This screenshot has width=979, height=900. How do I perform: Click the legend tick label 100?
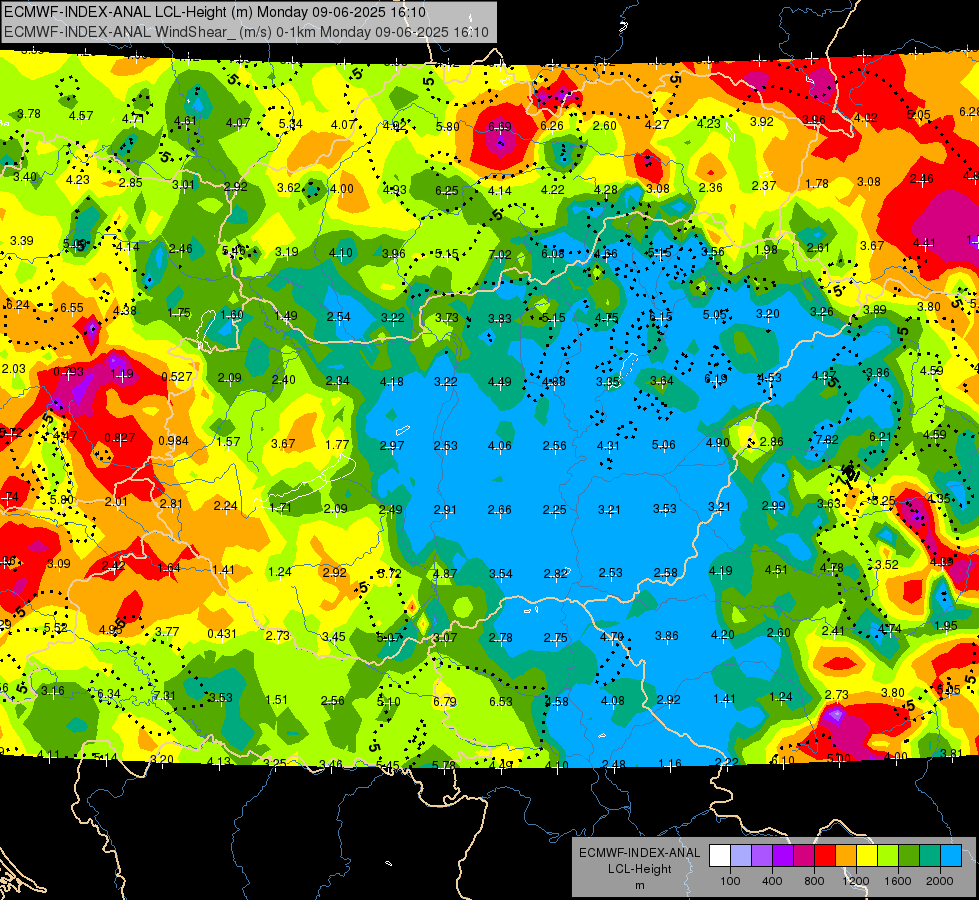click(730, 881)
